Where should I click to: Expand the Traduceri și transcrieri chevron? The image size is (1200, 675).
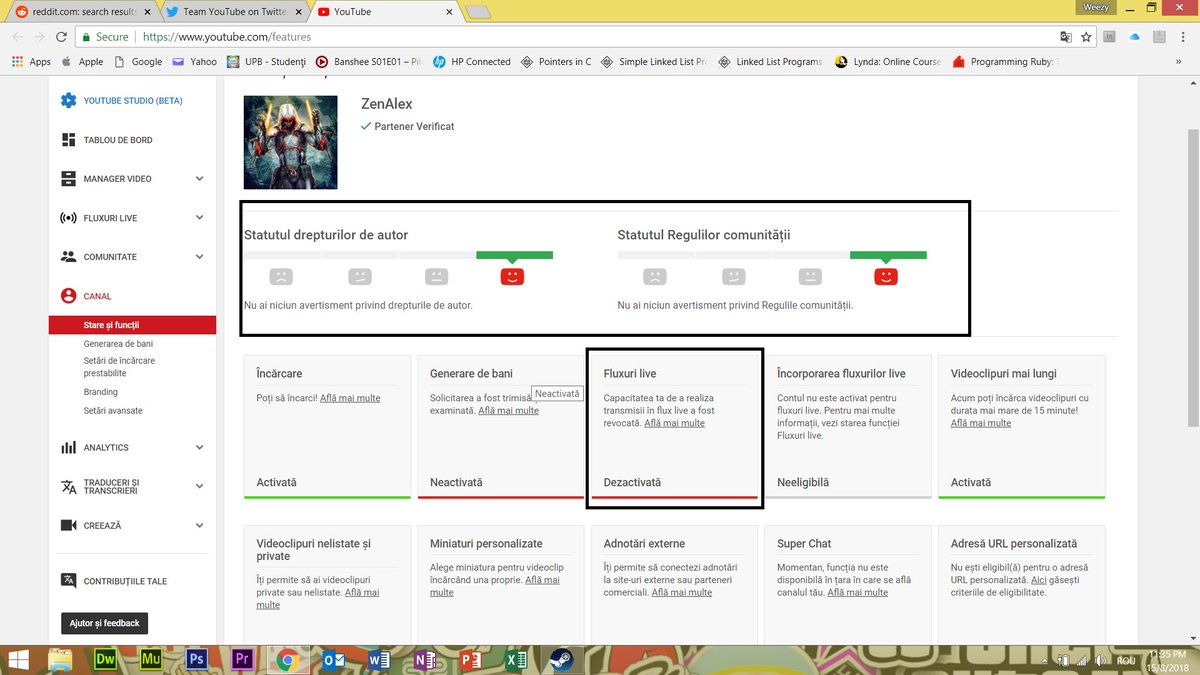(x=199, y=487)
